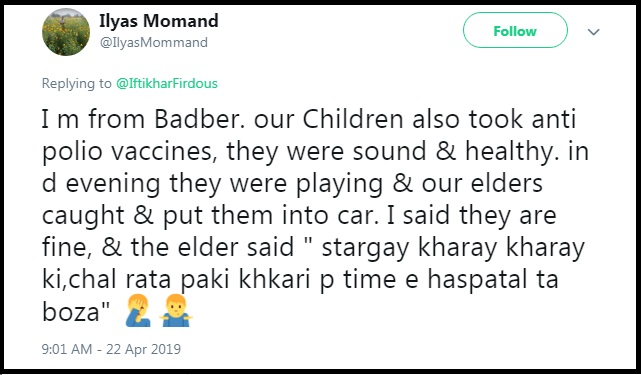Click the display name Ilyas Momand
Image resolution: width=641 pixels, height=375 pixels.
click(x=159, y=21)
